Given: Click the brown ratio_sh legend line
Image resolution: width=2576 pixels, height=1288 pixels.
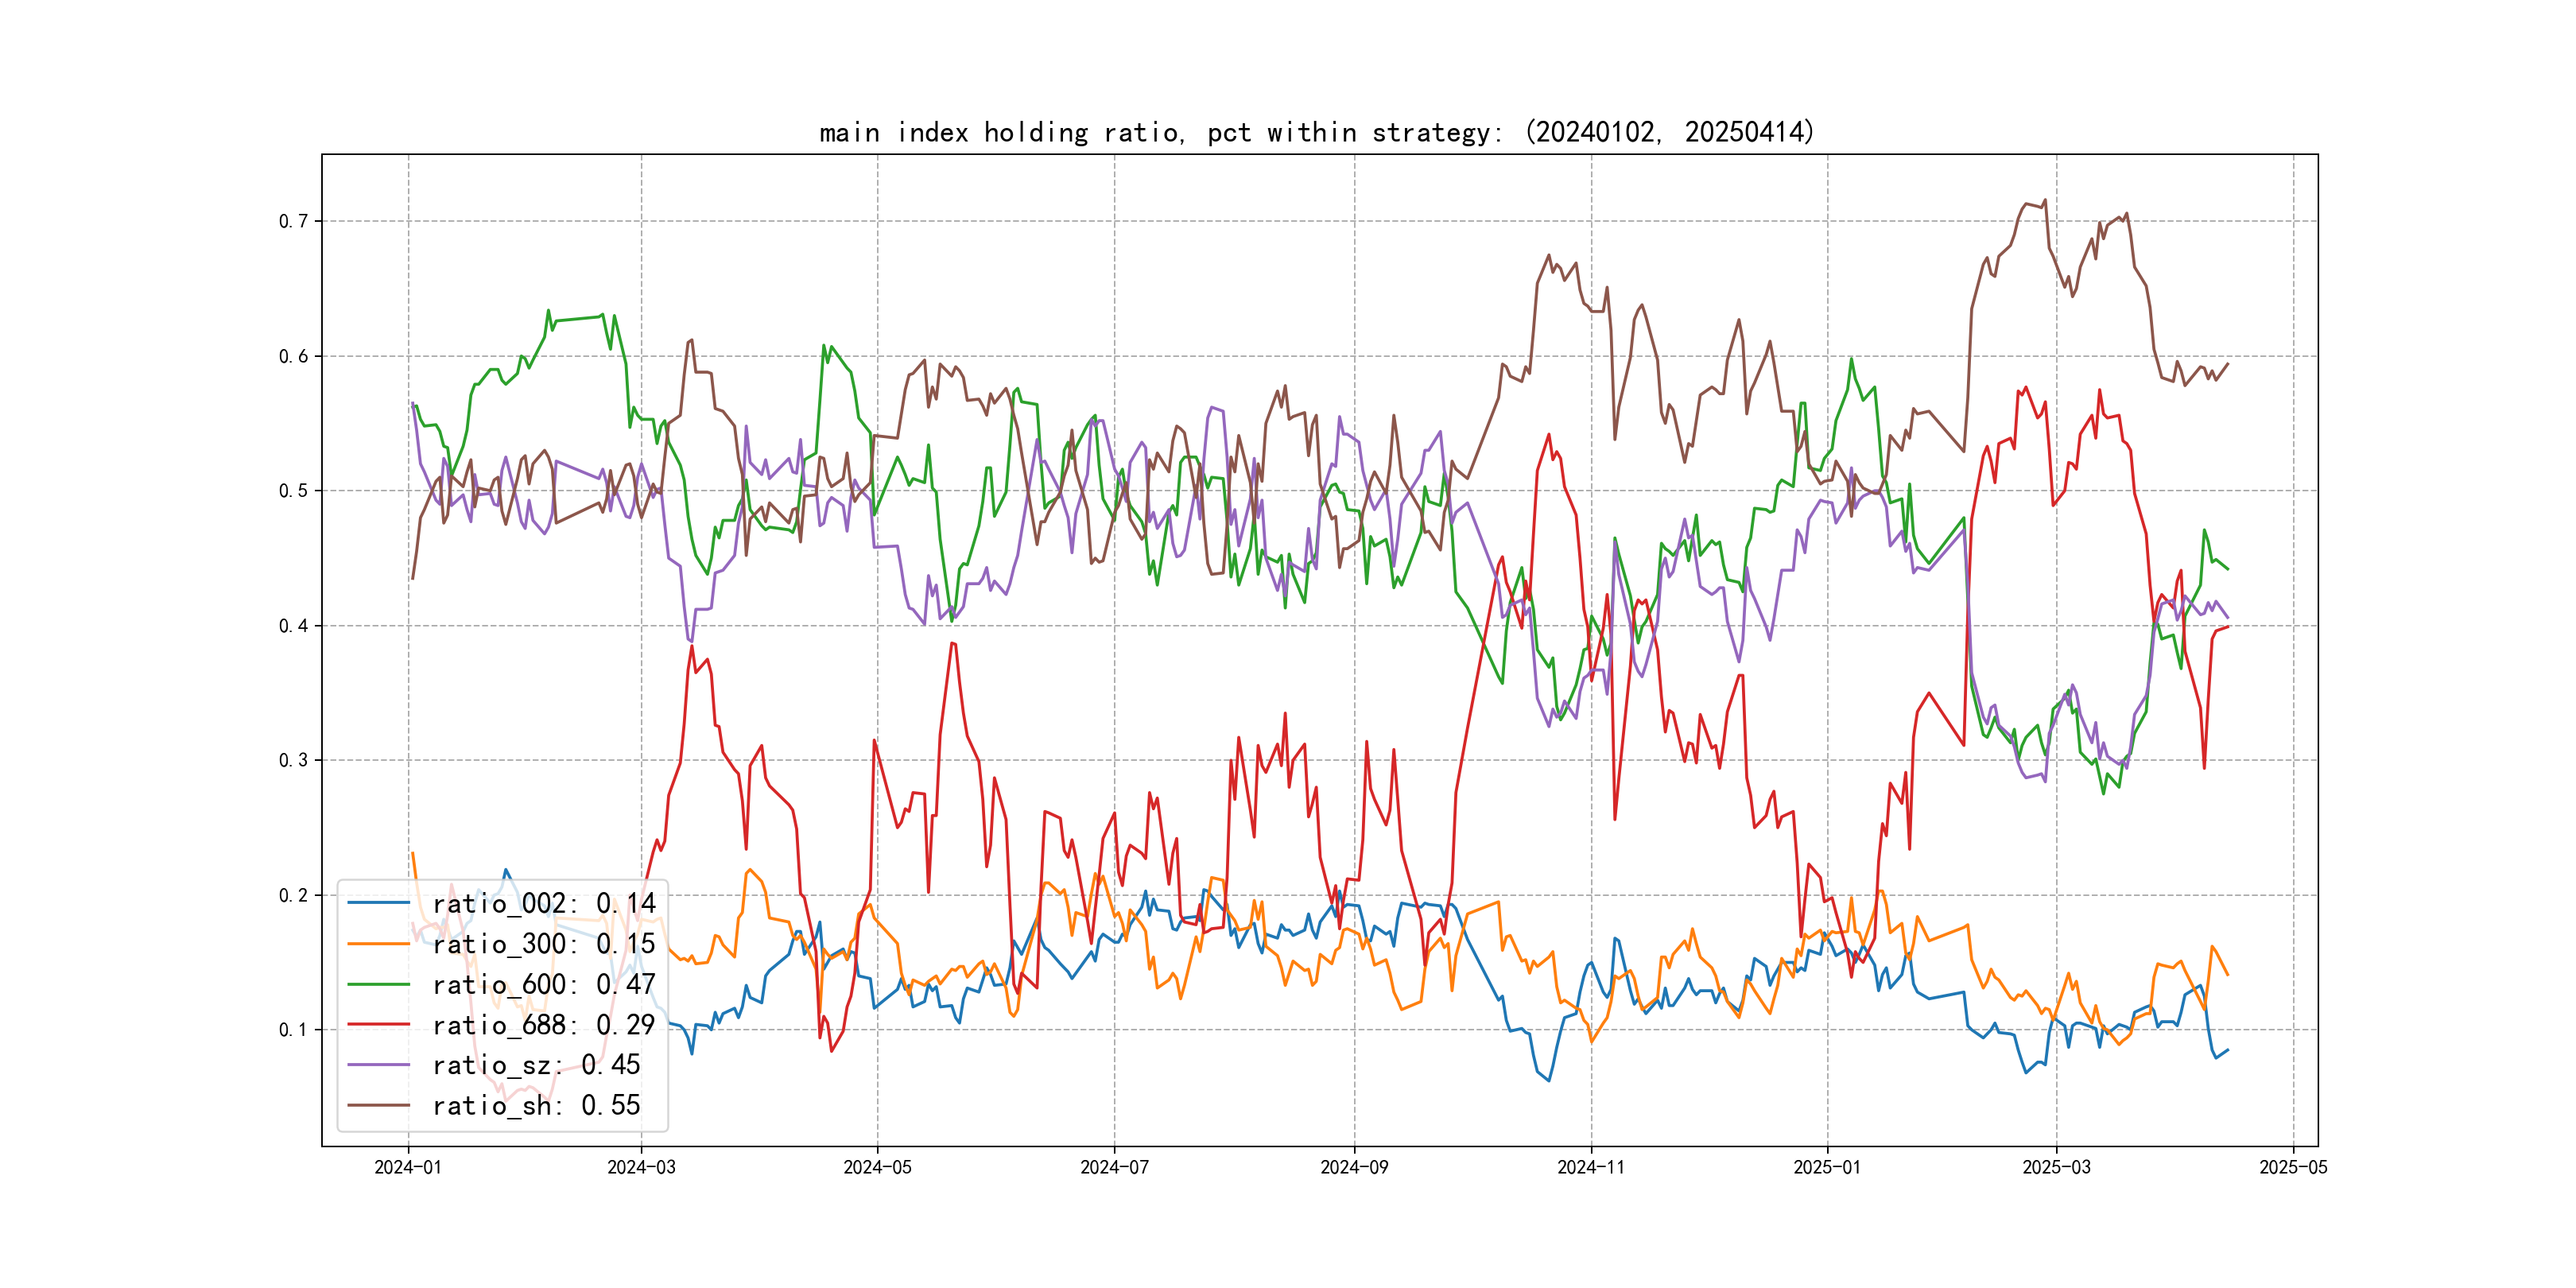Looking at the screenshot, I should click(x=378, y=1105).
